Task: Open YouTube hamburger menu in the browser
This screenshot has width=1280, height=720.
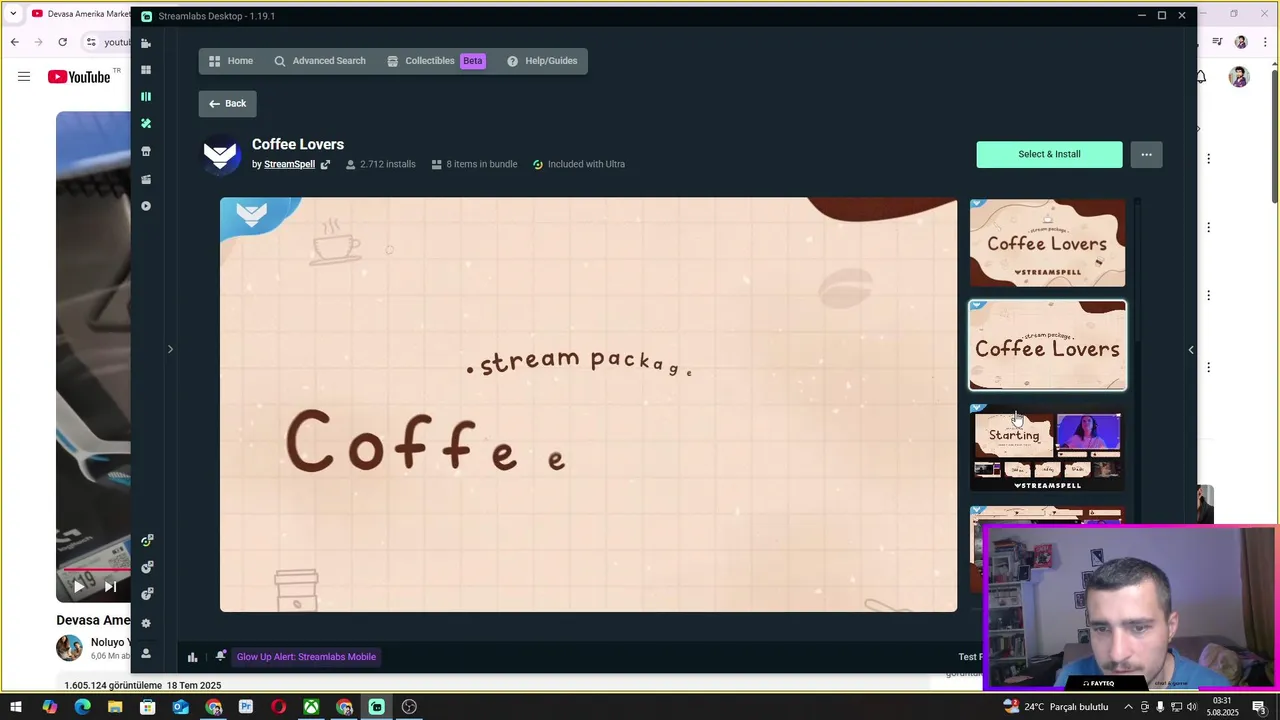Action: click(24, 77)
